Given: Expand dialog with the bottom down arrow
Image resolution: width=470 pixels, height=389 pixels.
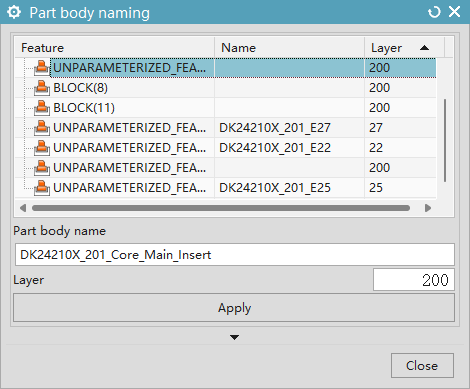Looking at the screenshot, I should coord(234,337).
